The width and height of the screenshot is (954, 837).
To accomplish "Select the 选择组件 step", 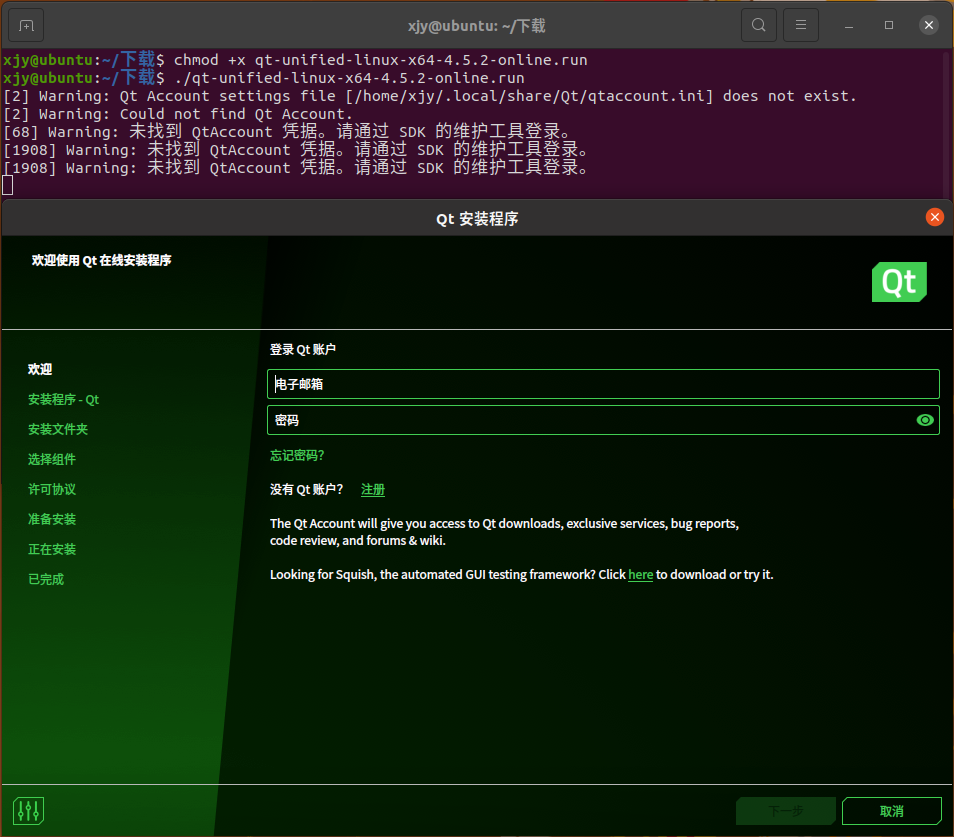I will [x=52, y=459].
